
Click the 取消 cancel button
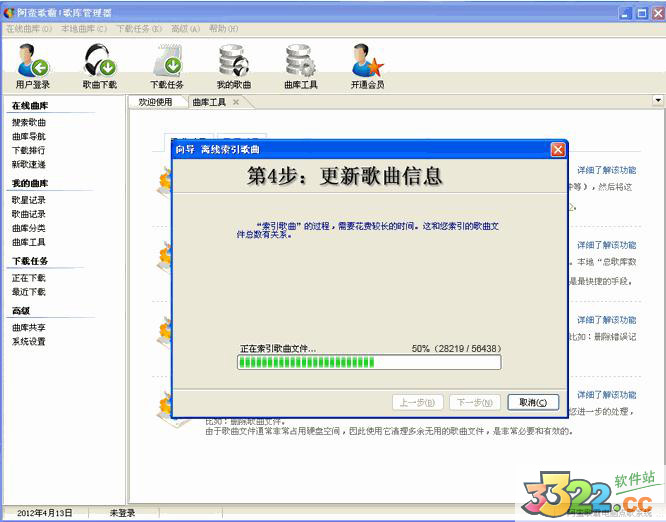tap(533, 402)
